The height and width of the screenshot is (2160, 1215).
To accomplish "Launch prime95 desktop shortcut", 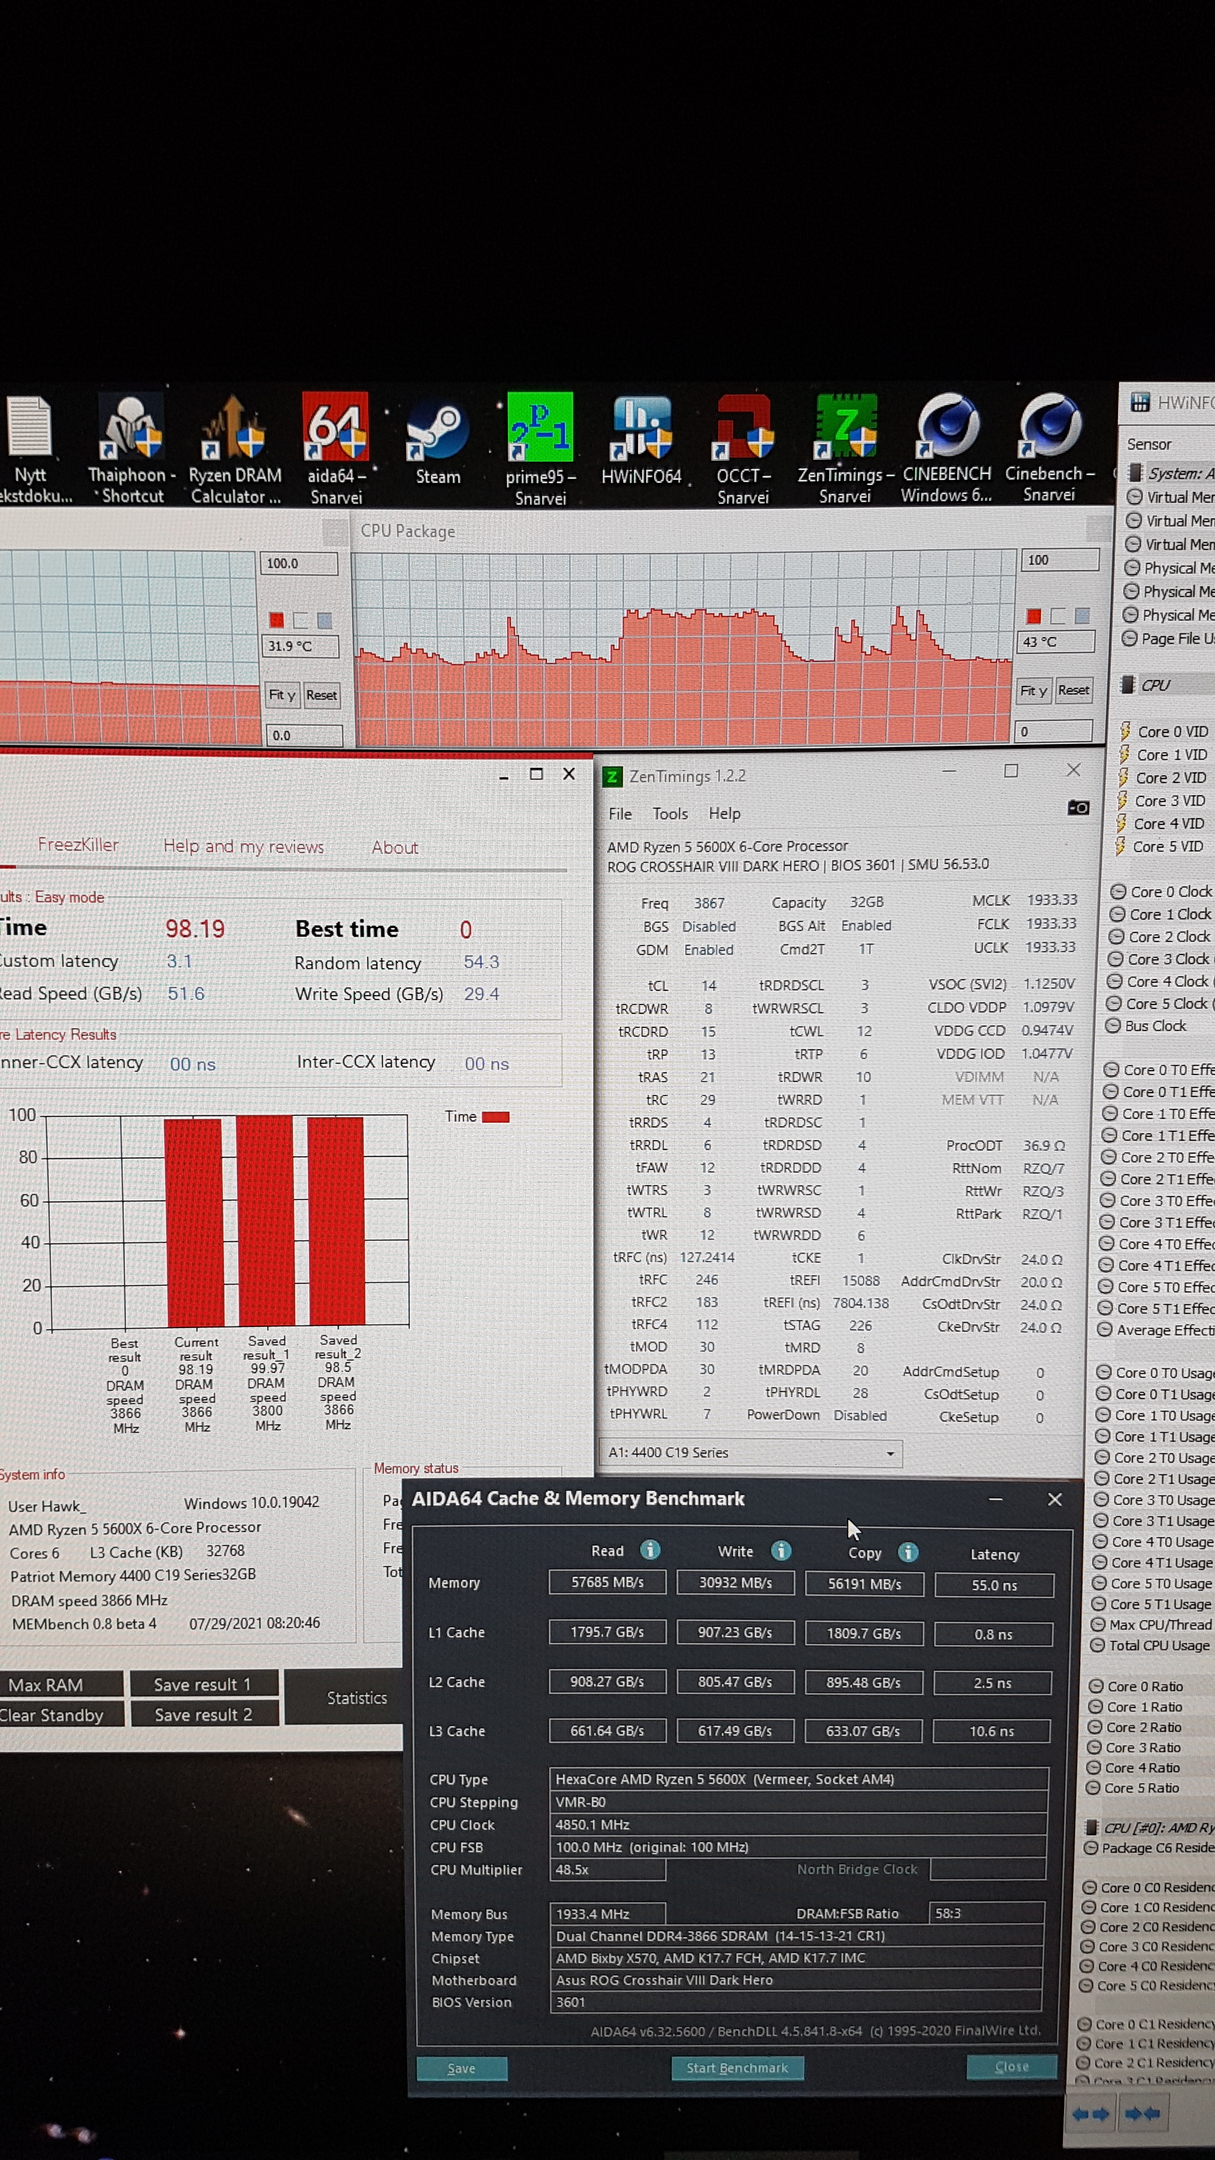I will [540, 449].
